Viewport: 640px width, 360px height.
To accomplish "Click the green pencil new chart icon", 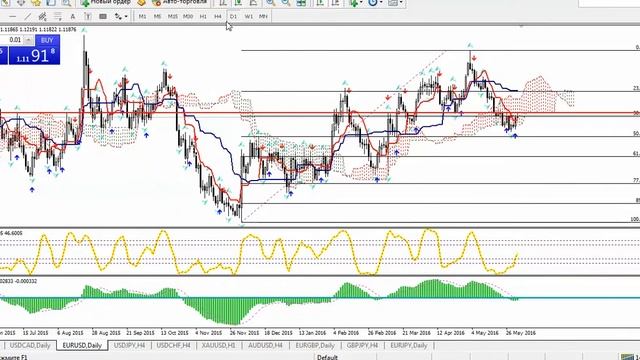I will point(6,2).
